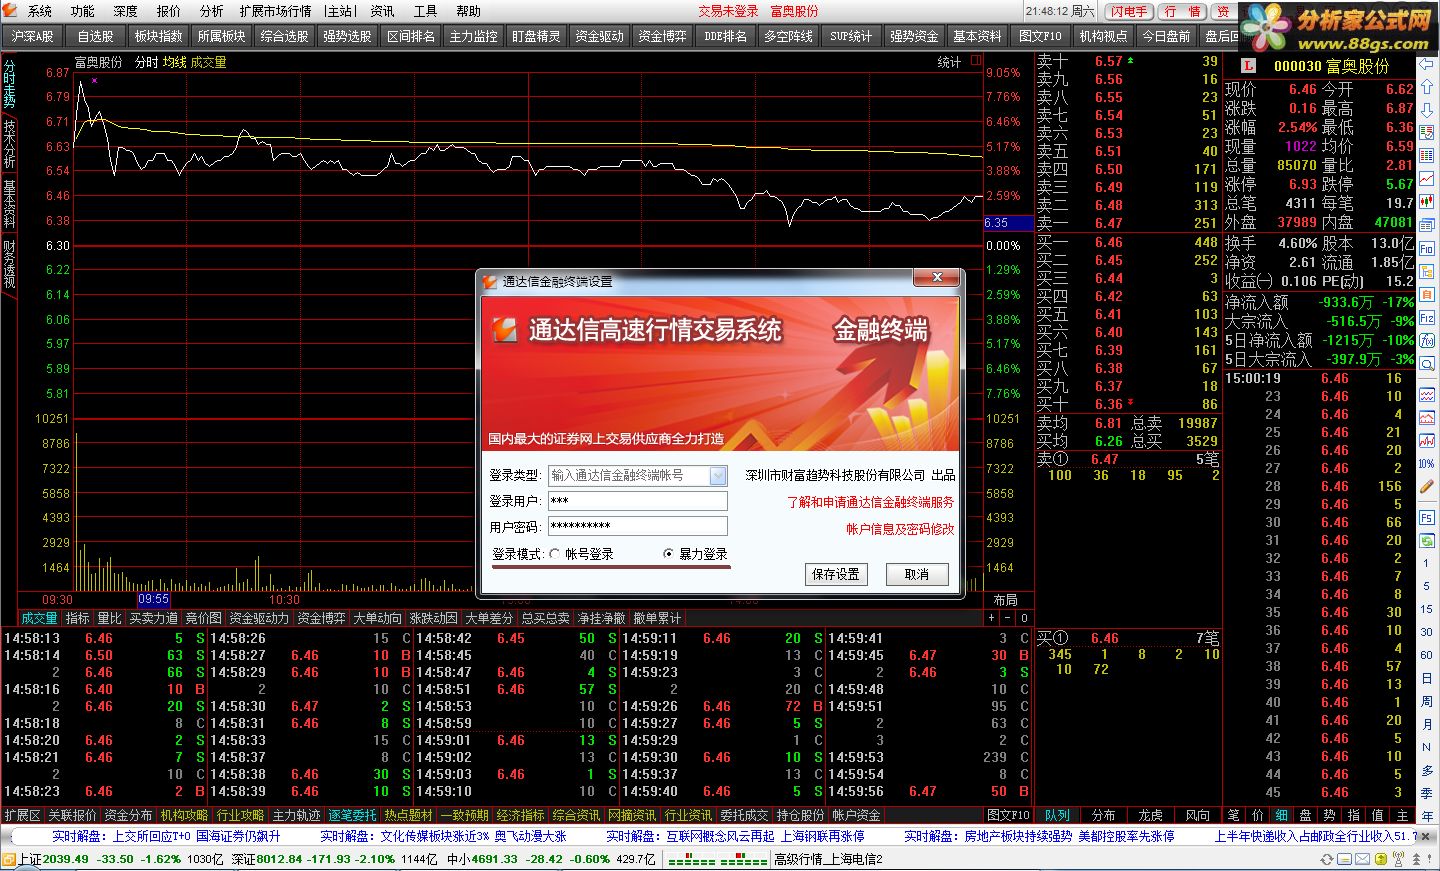Switch to the 财务透视 side tab
1440x871 pixels.
click(9, 263)
